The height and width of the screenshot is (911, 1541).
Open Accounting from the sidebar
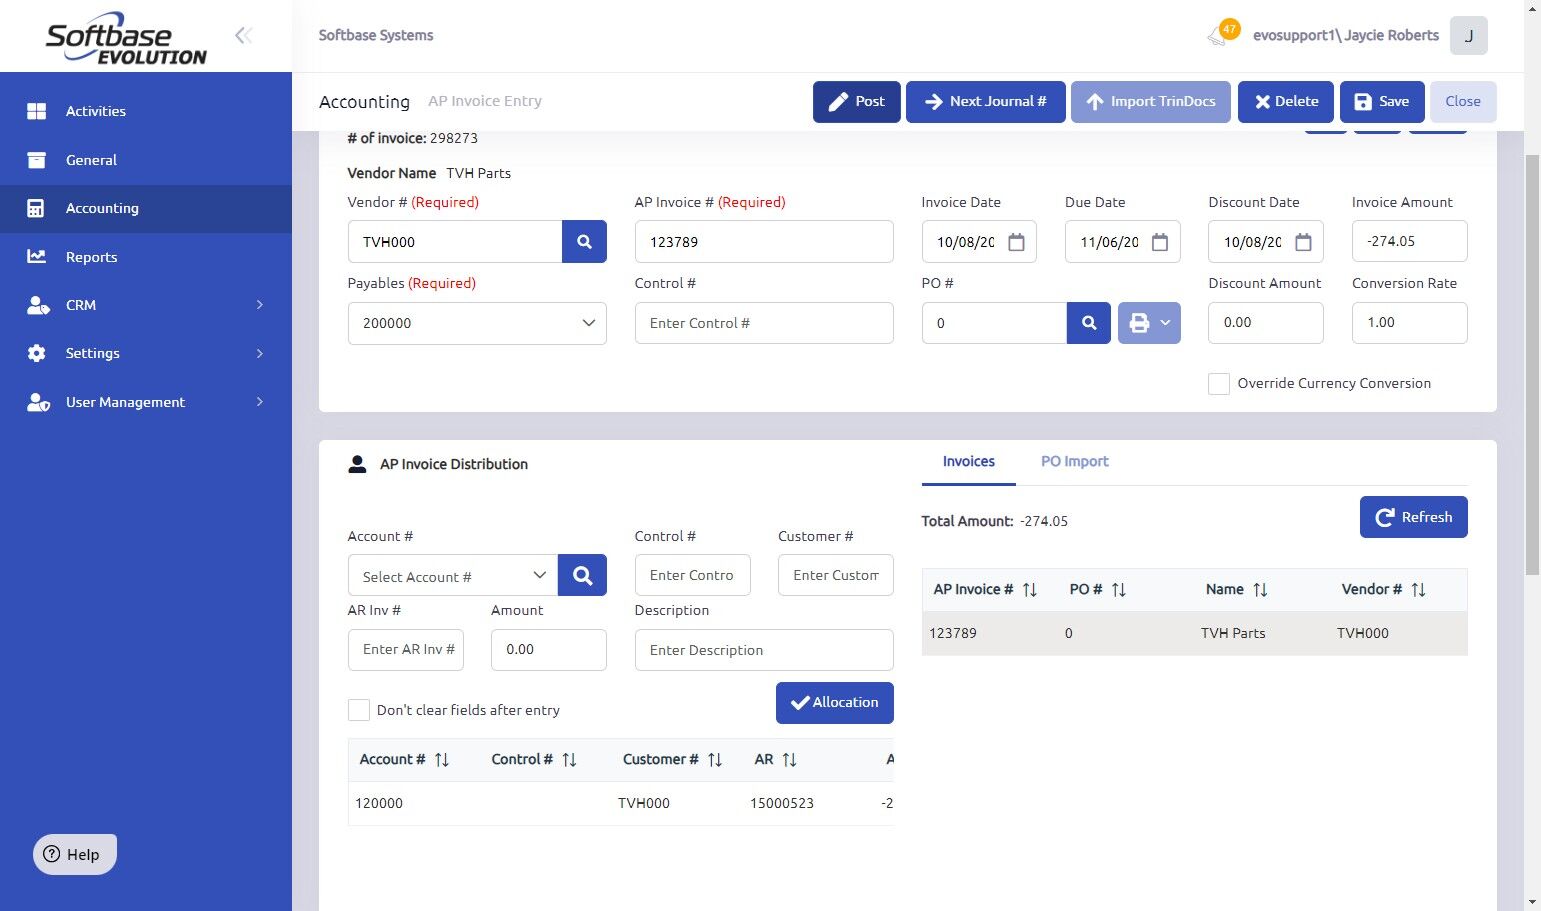click(146, 208)
